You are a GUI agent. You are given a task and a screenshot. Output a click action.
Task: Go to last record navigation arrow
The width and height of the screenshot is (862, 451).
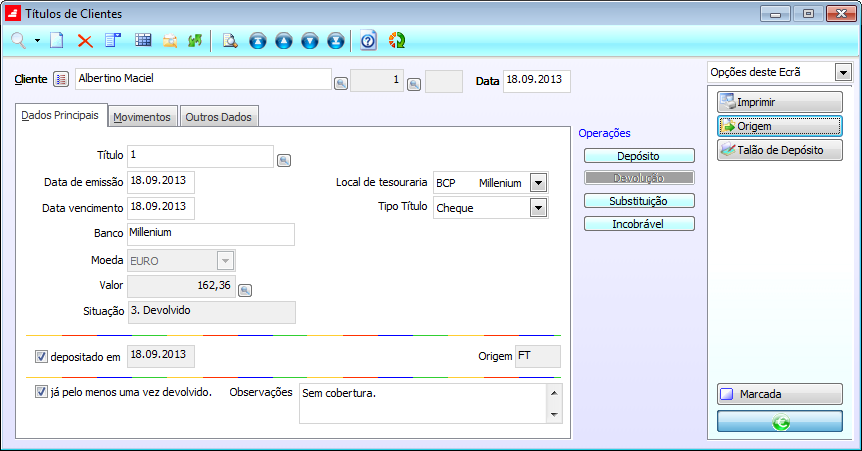pos(336,41)
